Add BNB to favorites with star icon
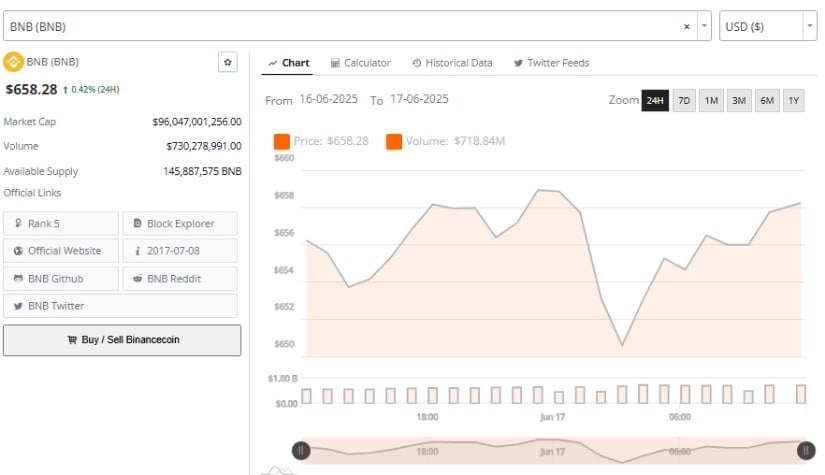The image size is (825, 475). [227, 62]
